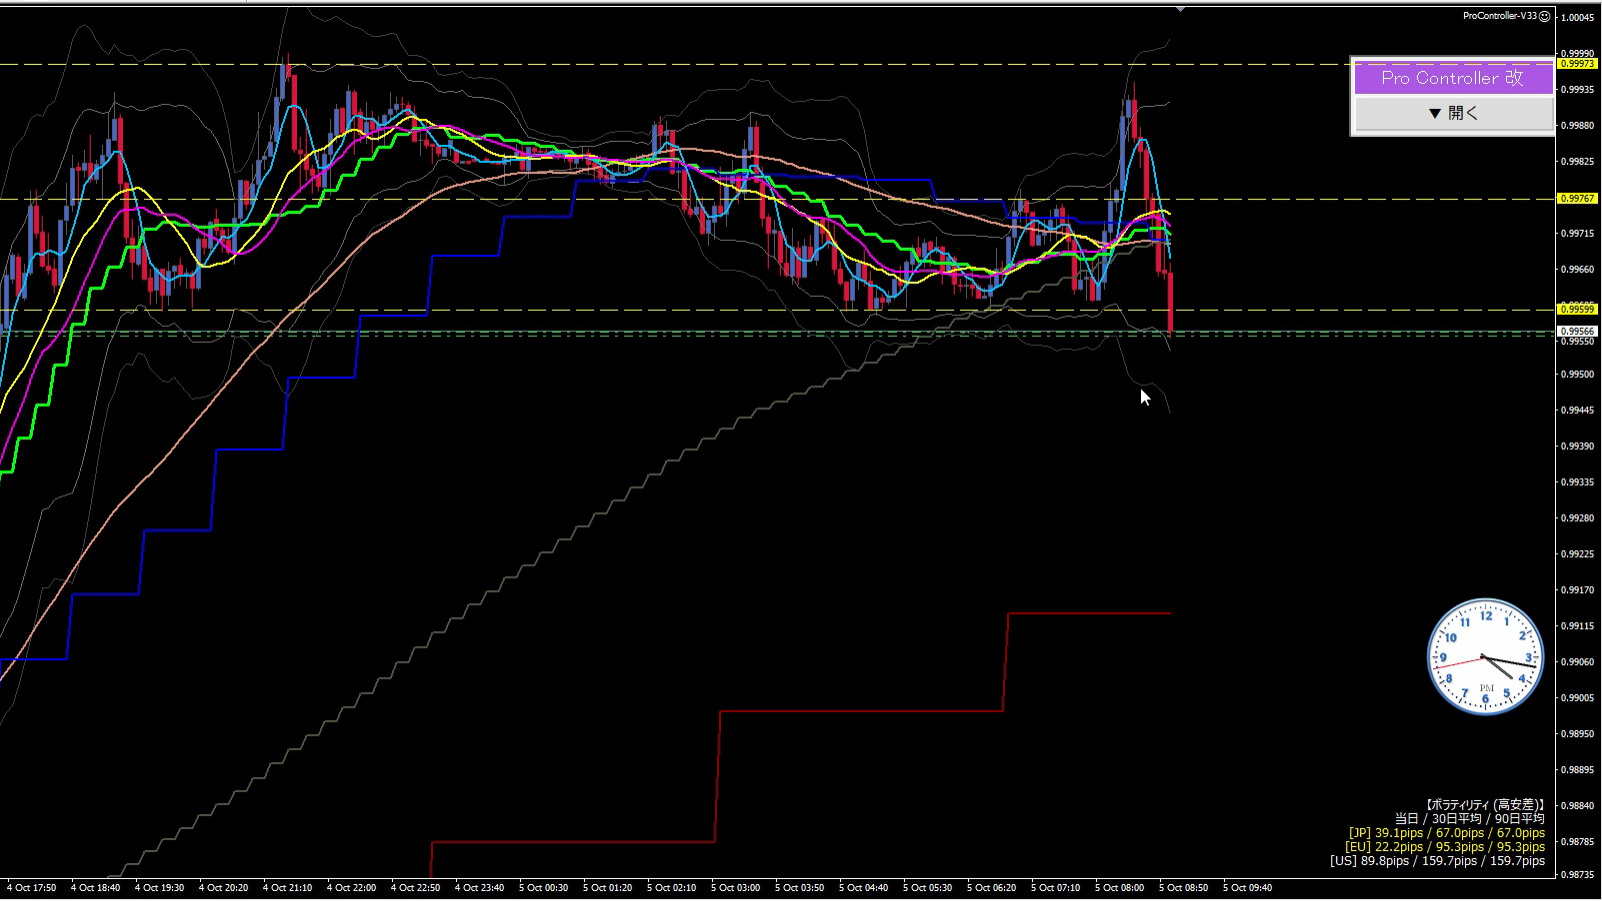
Task: Select the yellow 0.99599 price label
Action: (x=1577, y=309)
